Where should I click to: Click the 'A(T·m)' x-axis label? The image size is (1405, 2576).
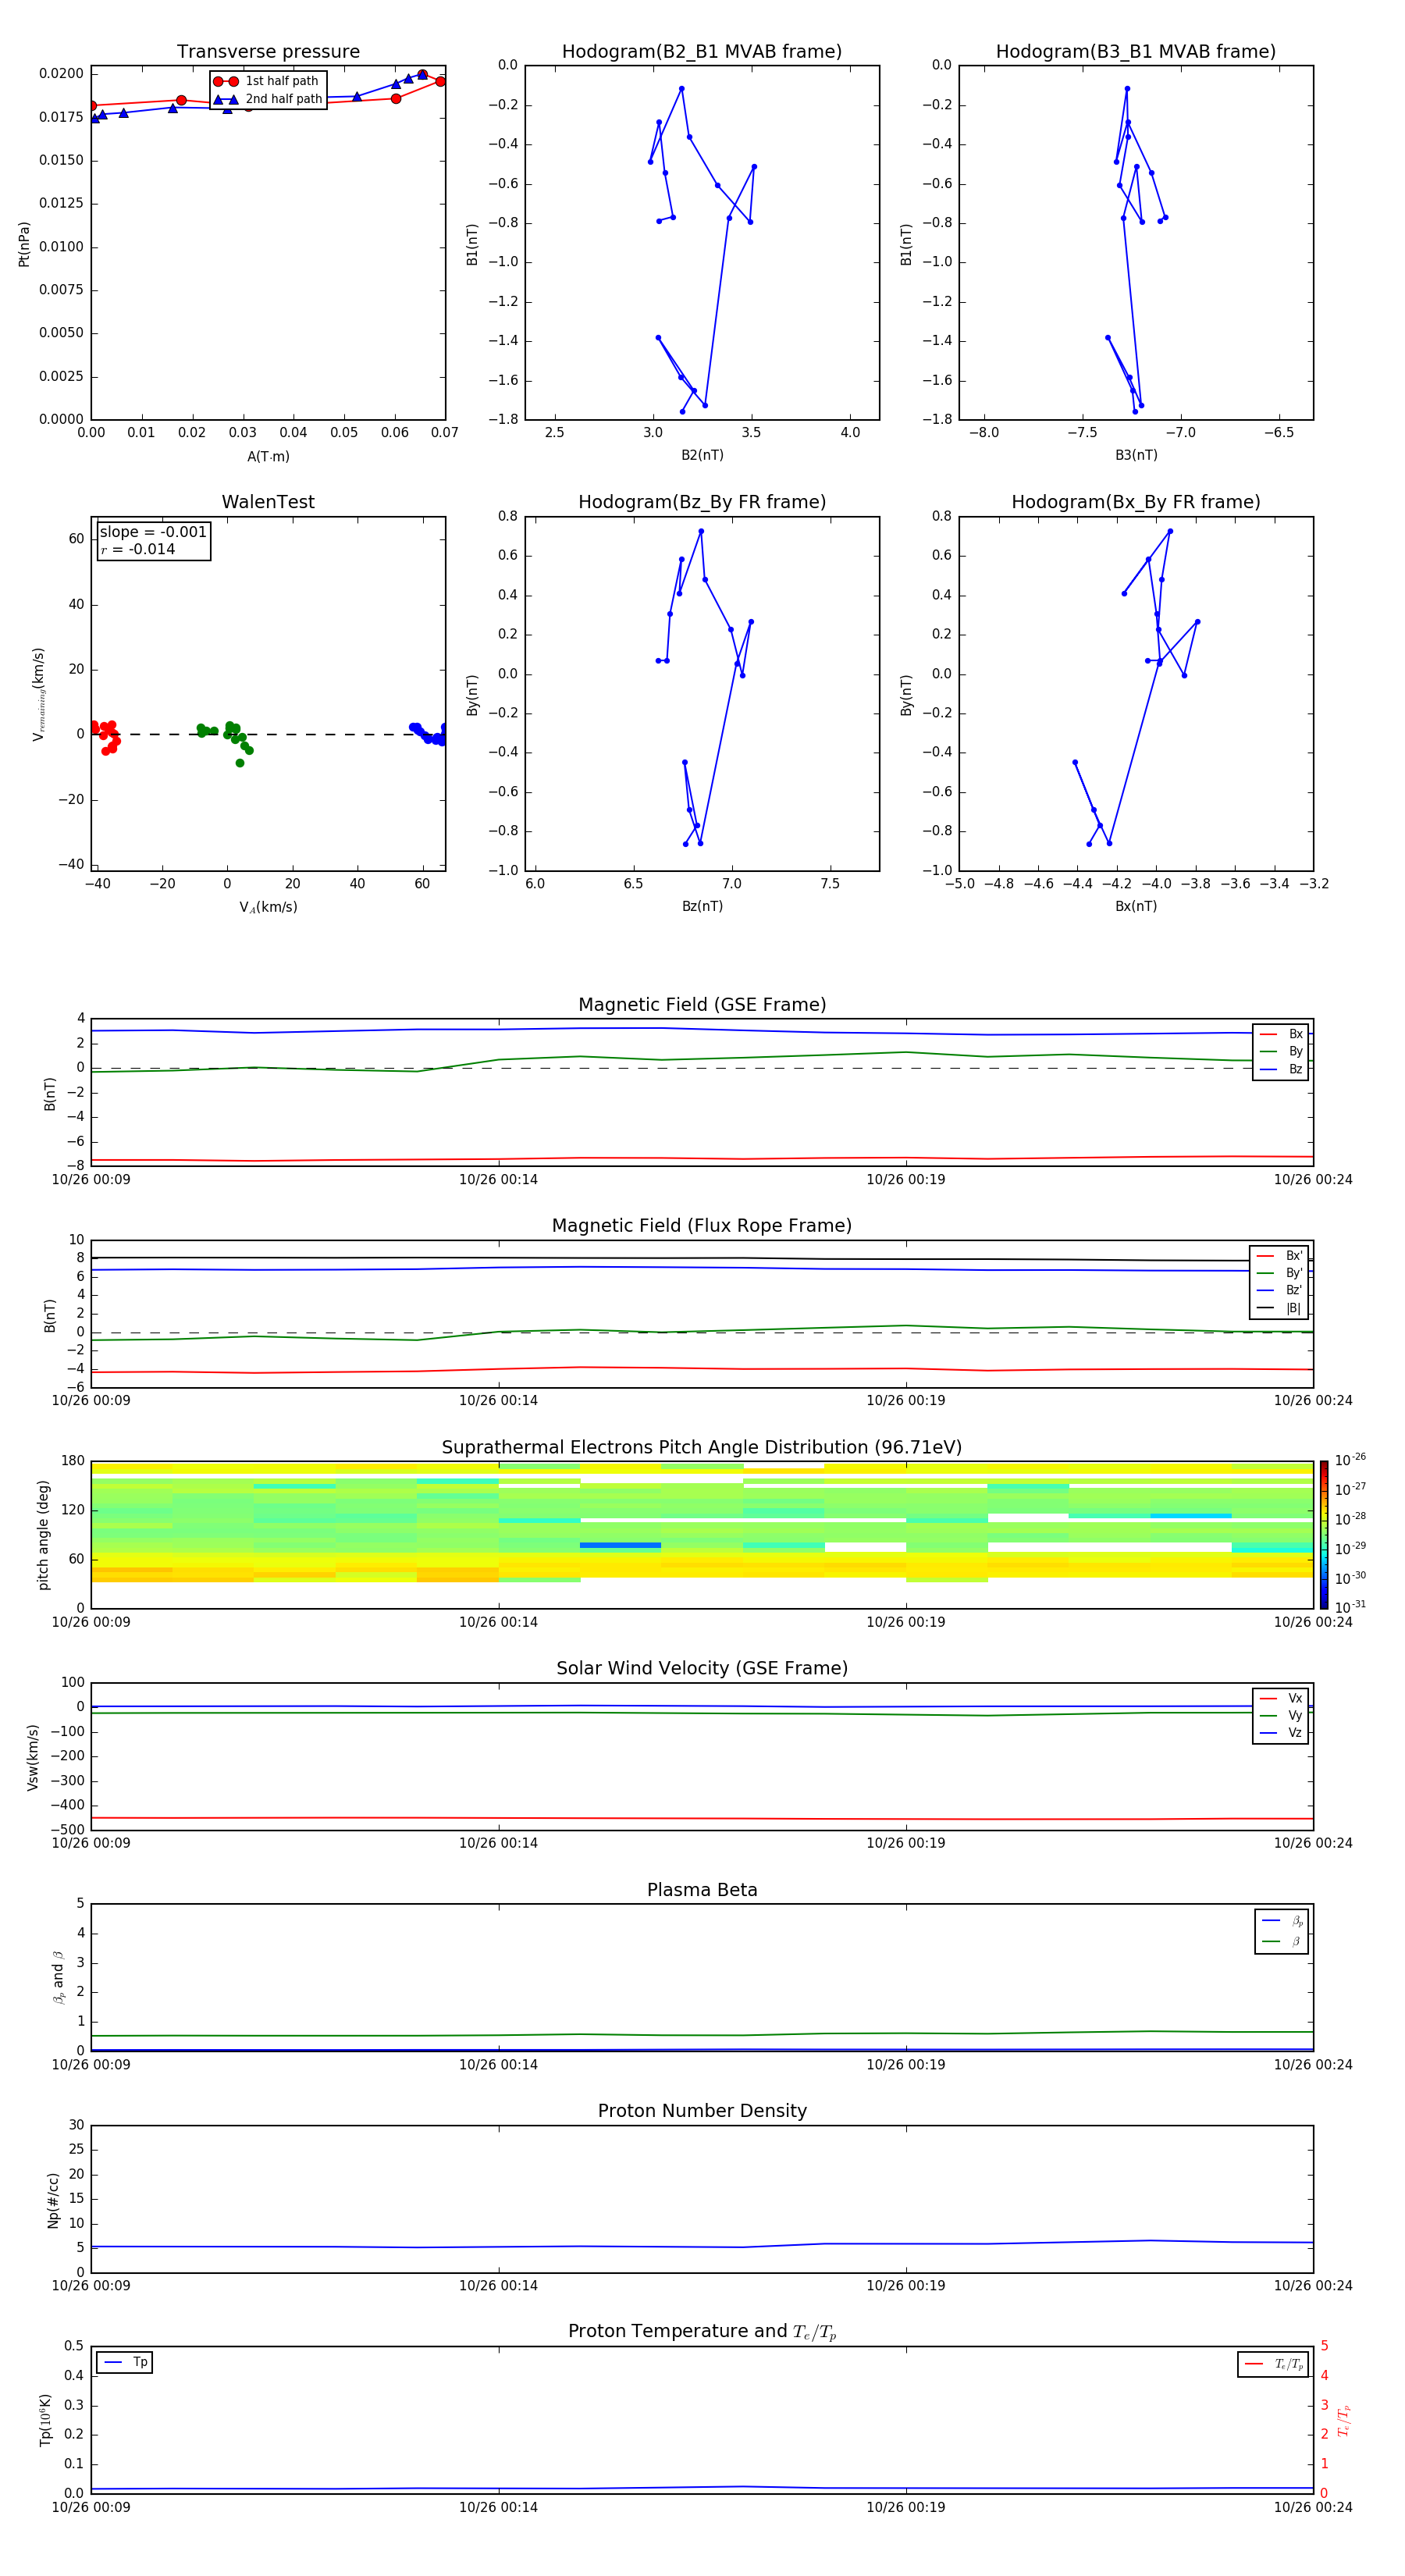pos(268,457)
